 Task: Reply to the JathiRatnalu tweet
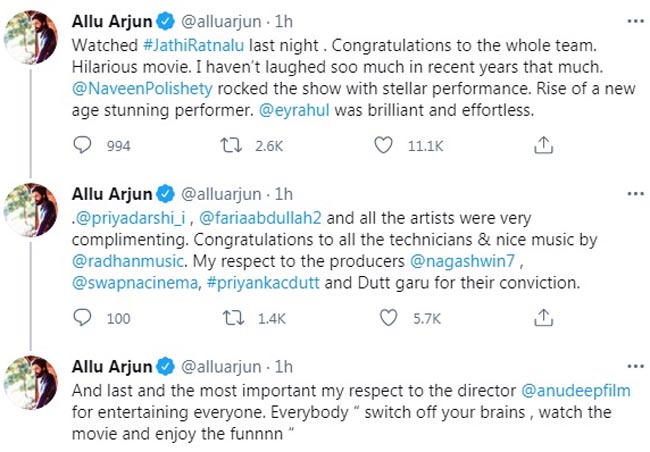coord(86,146)
